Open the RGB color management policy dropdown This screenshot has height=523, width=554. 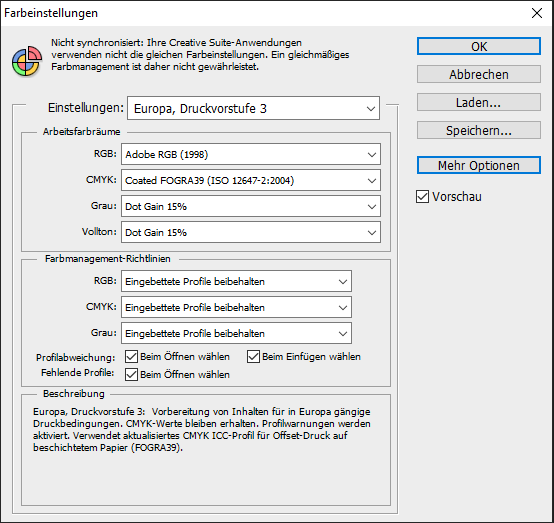(x=236, y=281)
